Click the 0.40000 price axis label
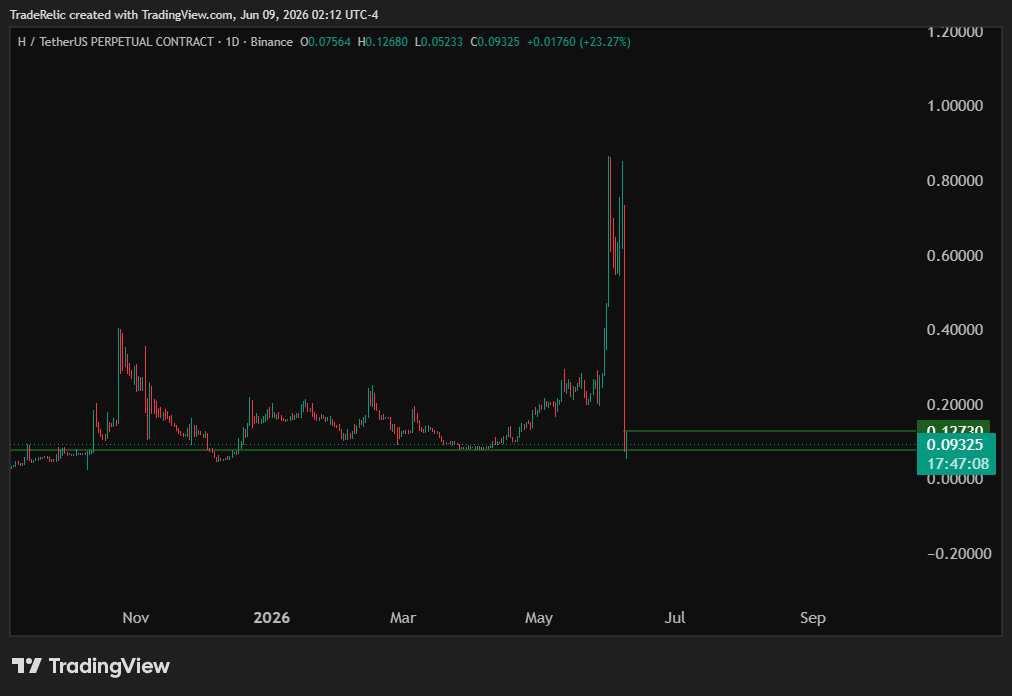 tap(955, 330)
